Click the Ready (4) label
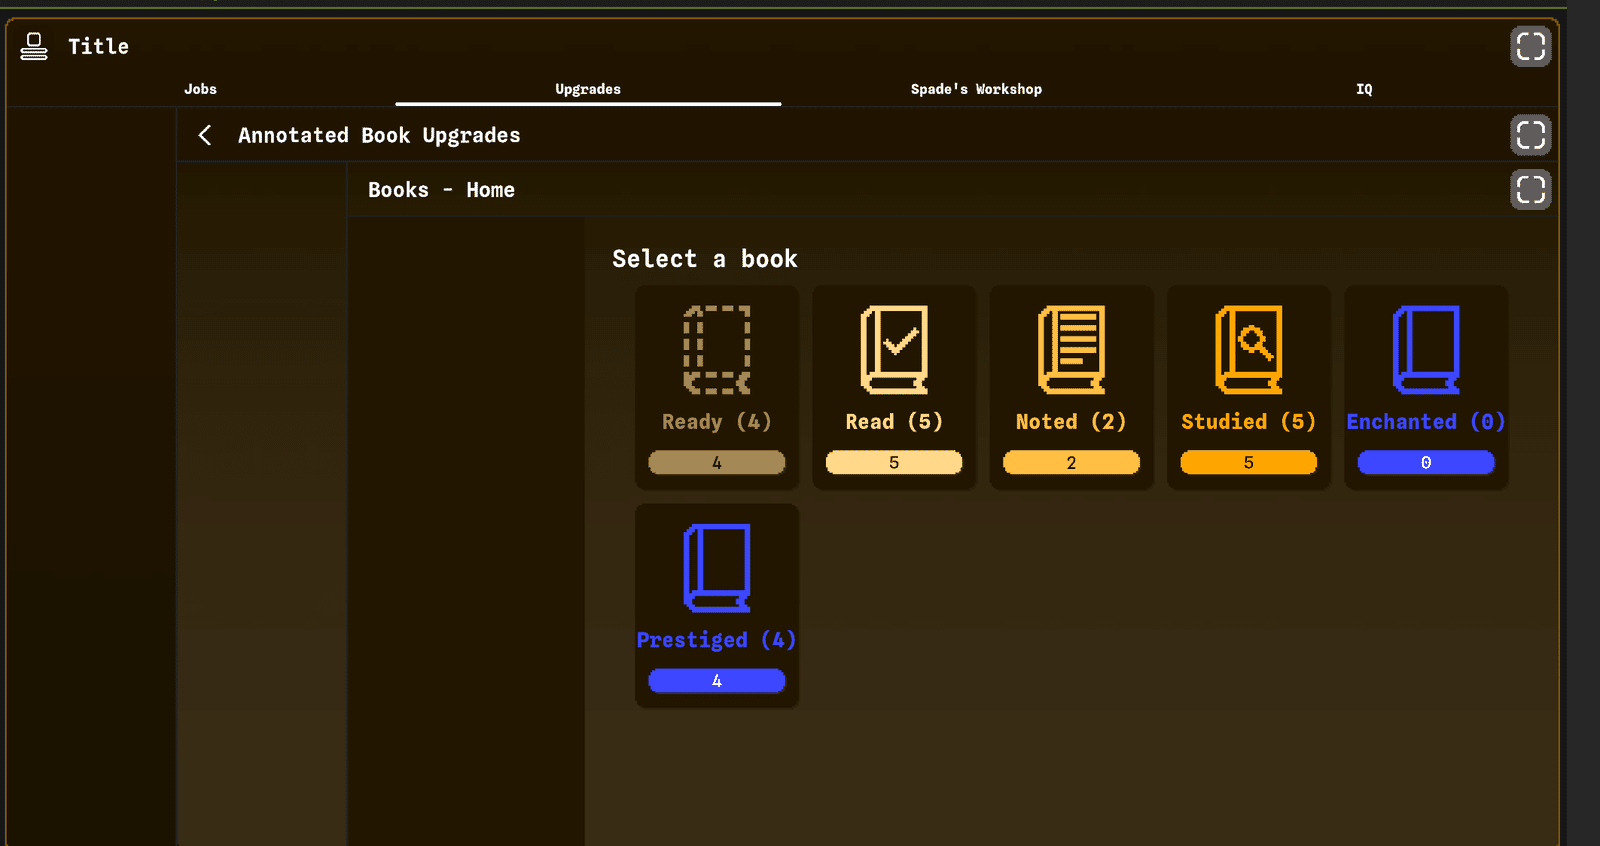Screen dimensions: 1600x846 717,422
